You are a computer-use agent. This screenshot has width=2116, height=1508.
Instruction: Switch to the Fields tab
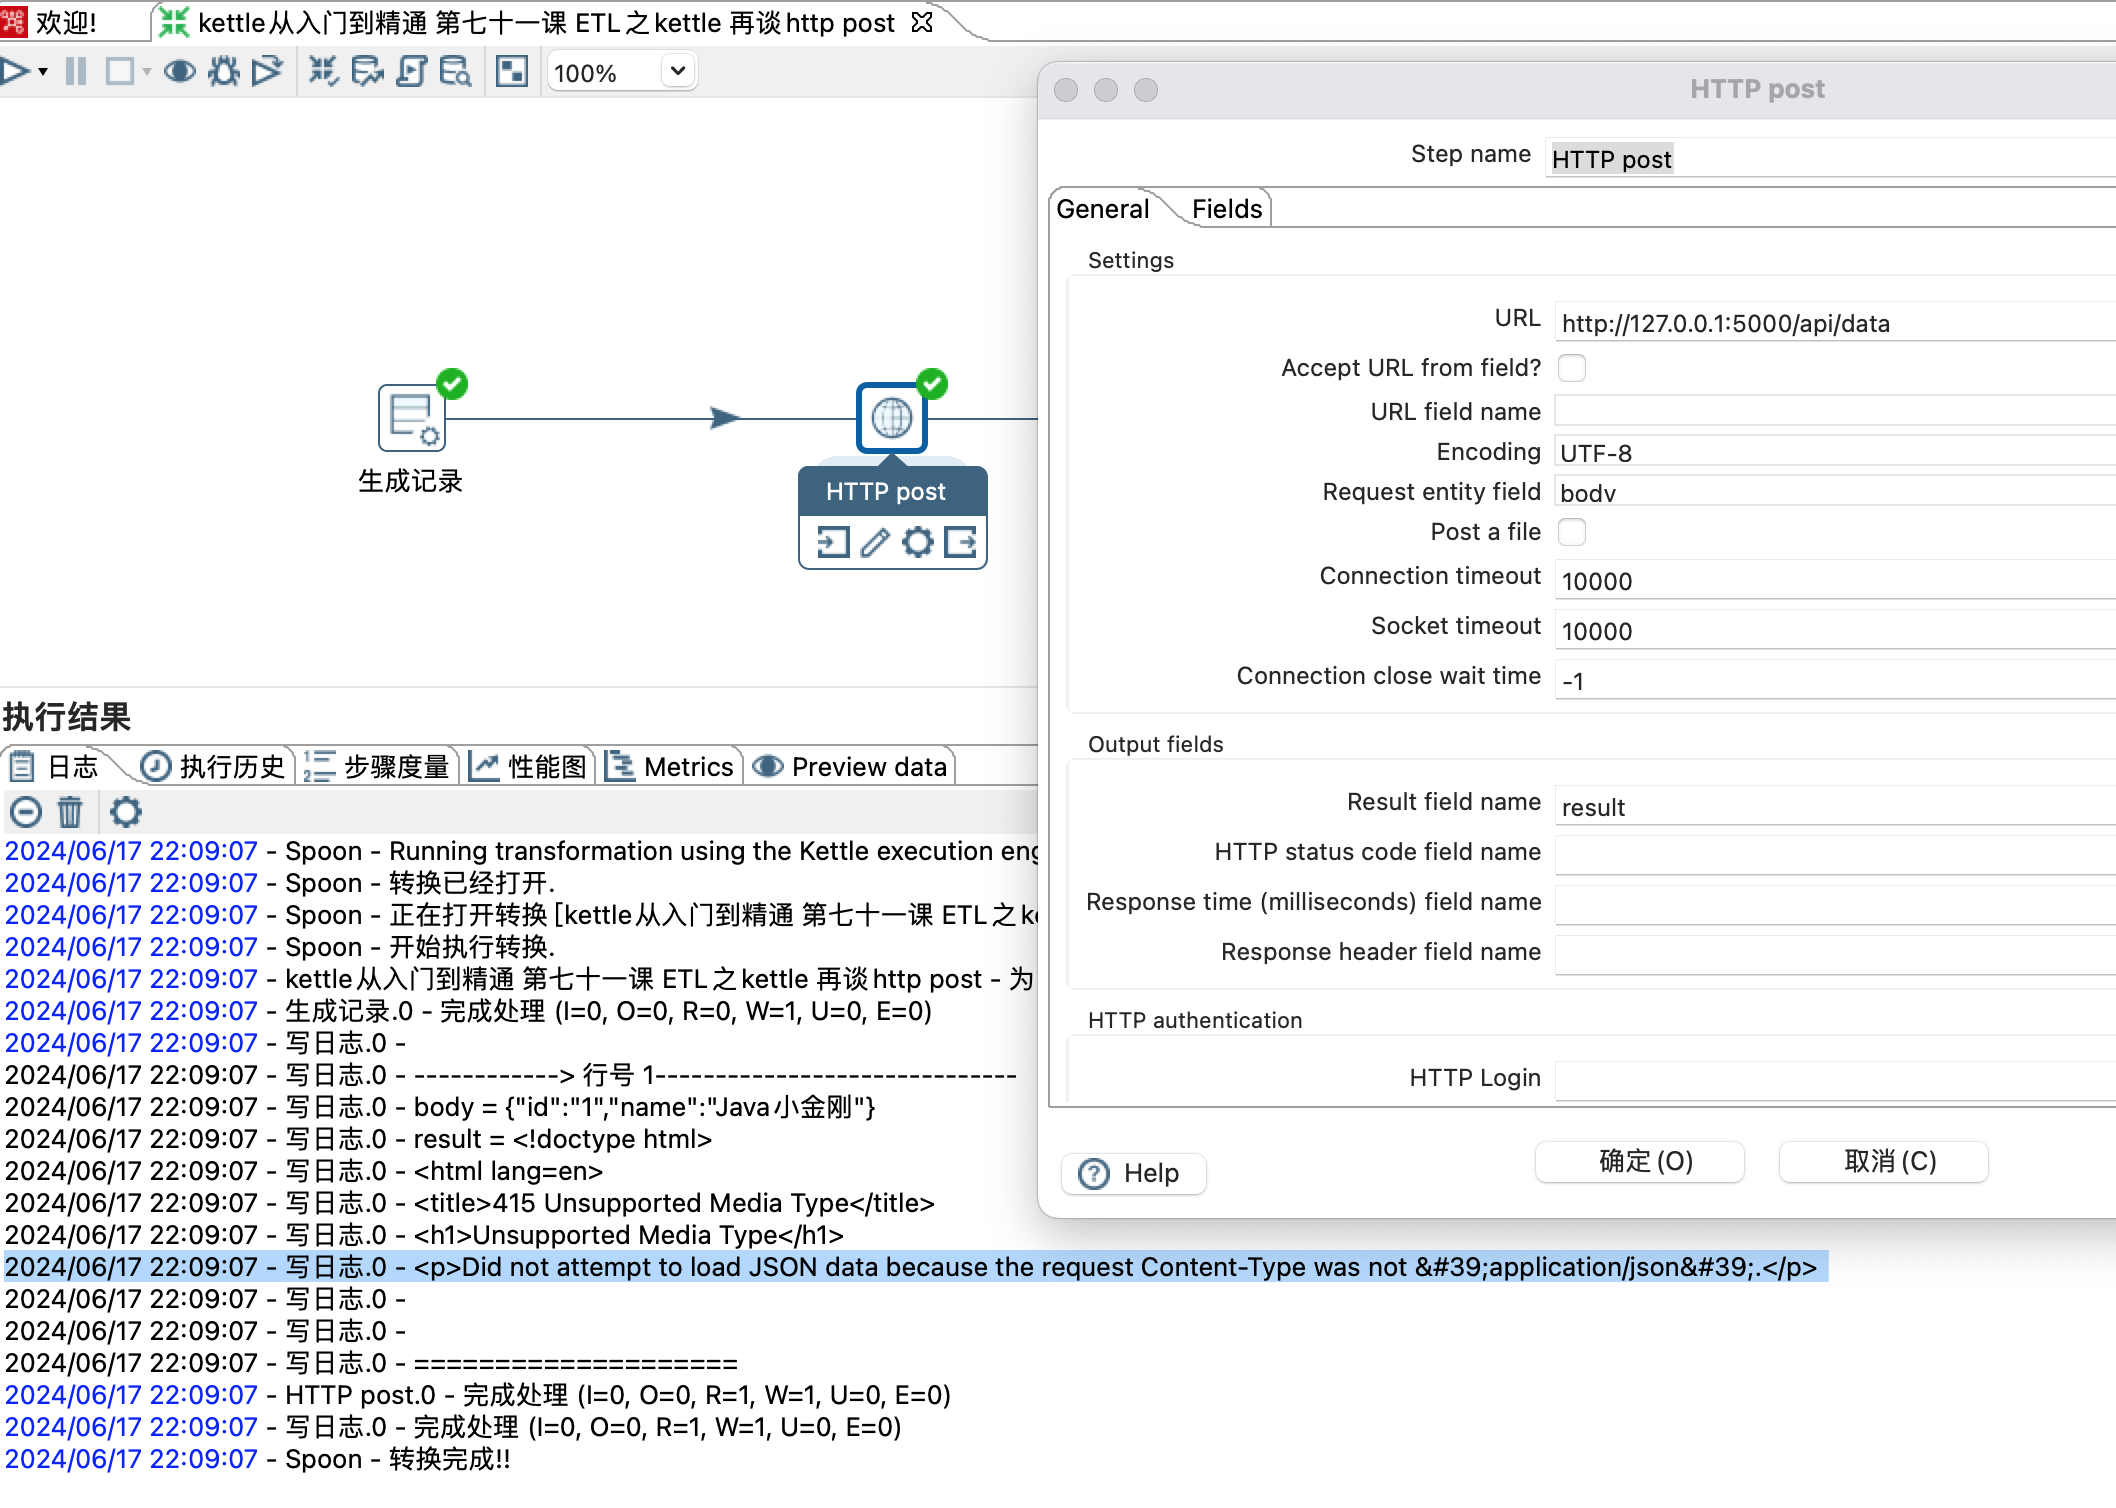point(1226,209)
